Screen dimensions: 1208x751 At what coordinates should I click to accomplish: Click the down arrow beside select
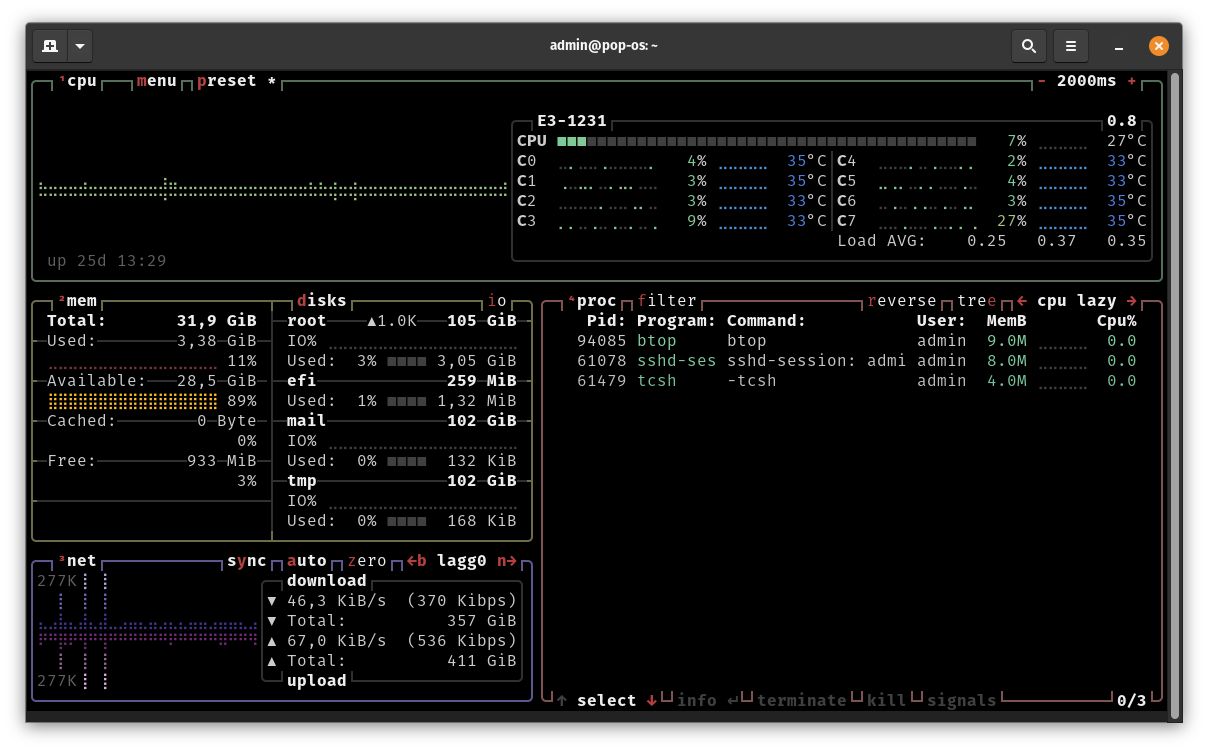tap(652, 701)
